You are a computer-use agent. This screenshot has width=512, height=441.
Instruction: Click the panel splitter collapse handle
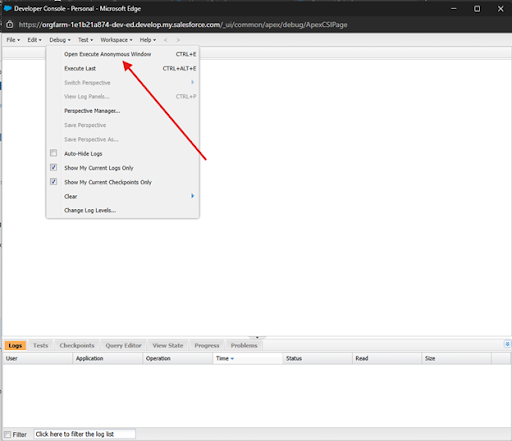coord(257,337)
